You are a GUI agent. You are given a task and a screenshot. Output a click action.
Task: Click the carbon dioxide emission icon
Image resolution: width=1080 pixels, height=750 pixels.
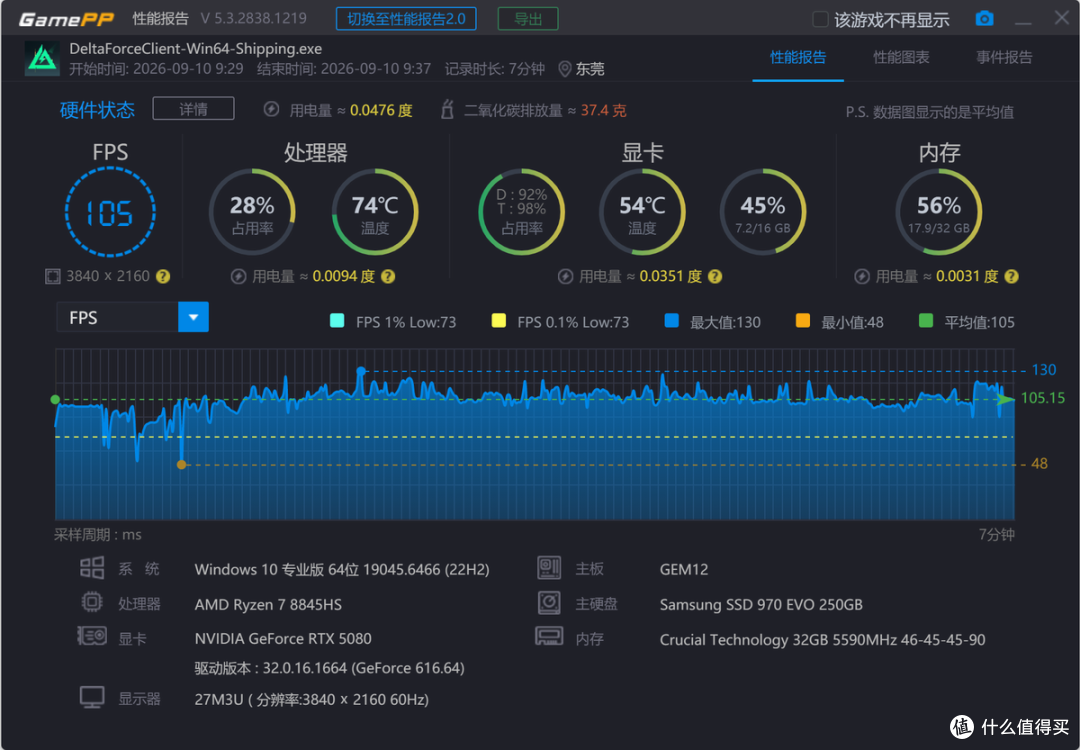[x=447, y=110]
